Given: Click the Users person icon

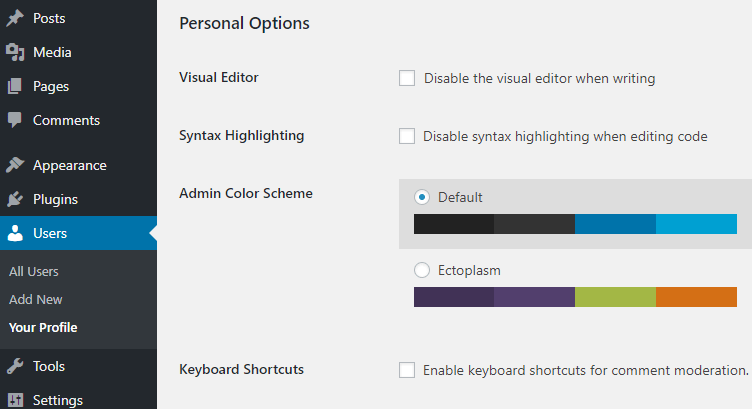Looking at the screenshot, I should click(x=15, y=233).
